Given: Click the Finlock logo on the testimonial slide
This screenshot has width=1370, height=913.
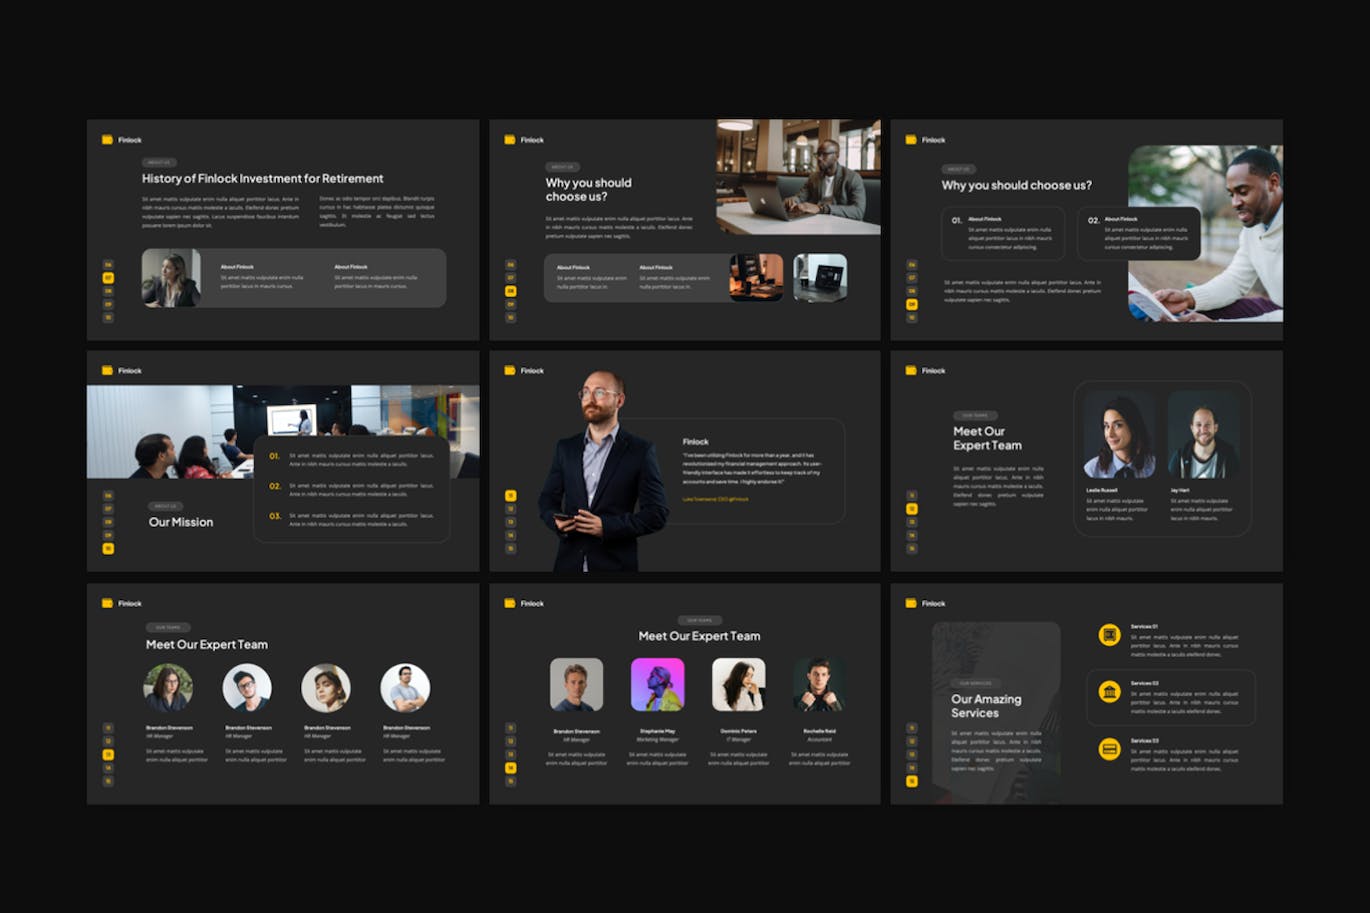Looking at the screenshot, I should click(x=524, y=371).
